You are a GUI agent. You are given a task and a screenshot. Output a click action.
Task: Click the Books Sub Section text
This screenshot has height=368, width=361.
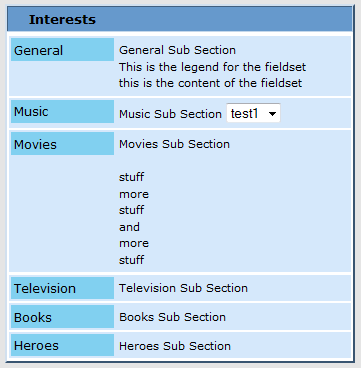172,317
